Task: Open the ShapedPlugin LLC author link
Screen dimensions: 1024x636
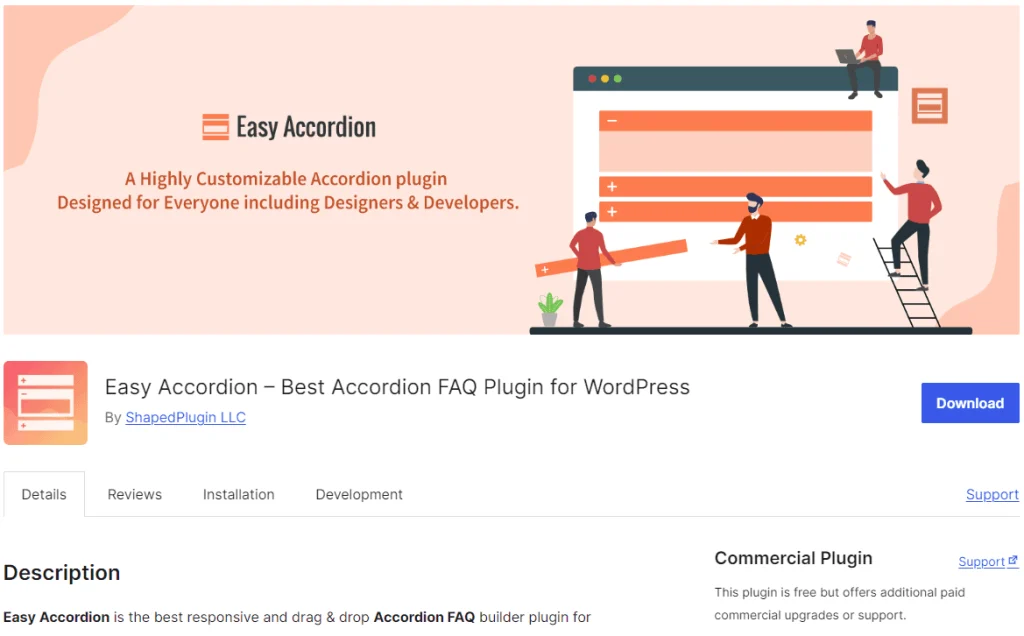Action: coord(185,418)
